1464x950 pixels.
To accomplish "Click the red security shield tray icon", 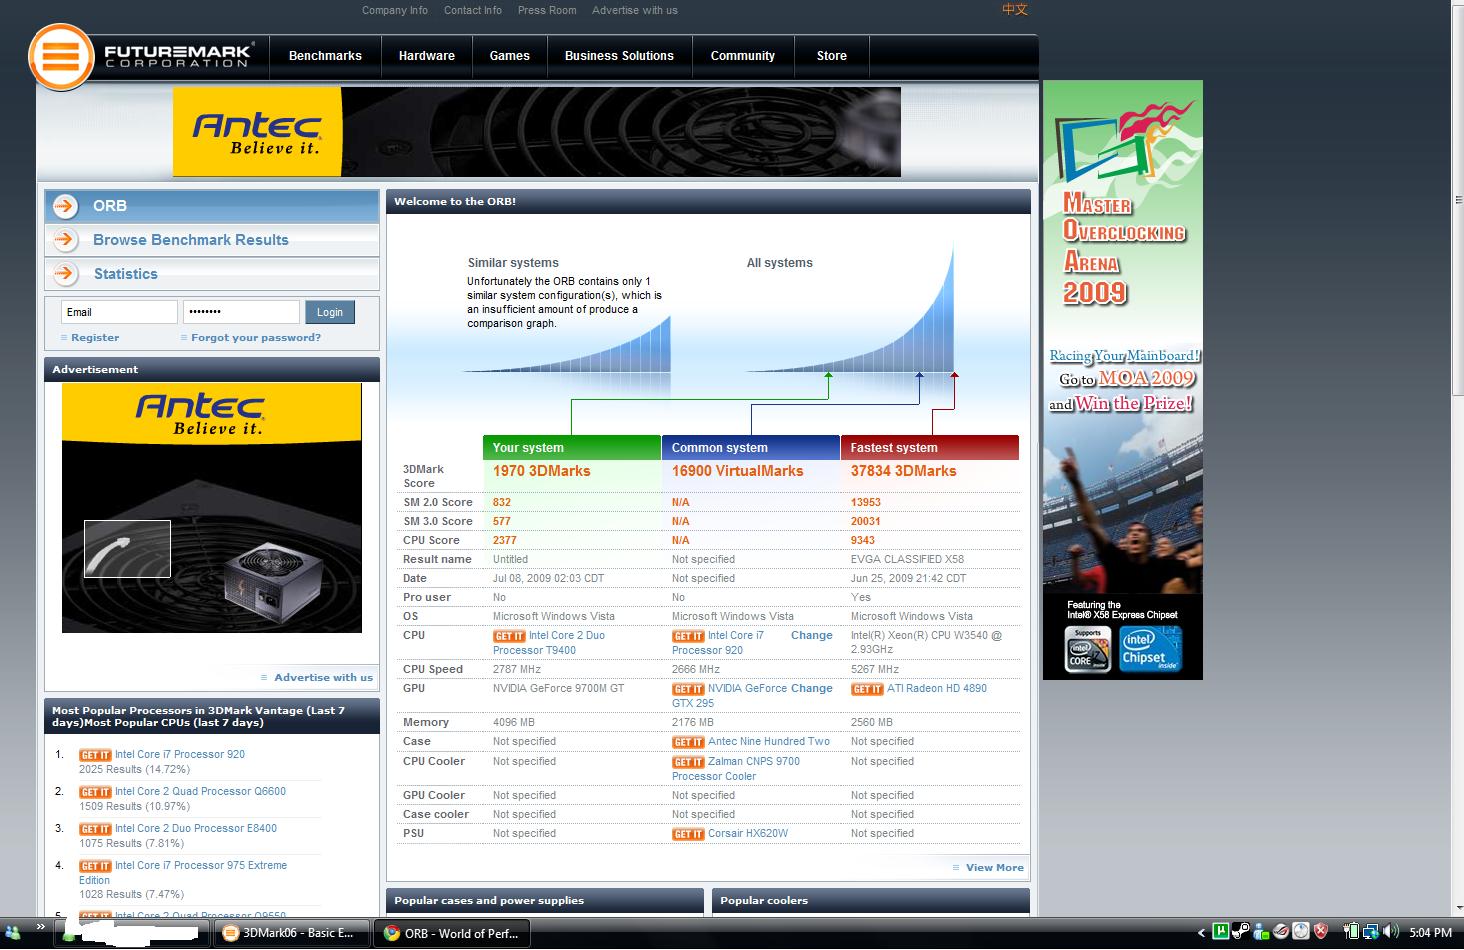I will tap(1321, 932).
